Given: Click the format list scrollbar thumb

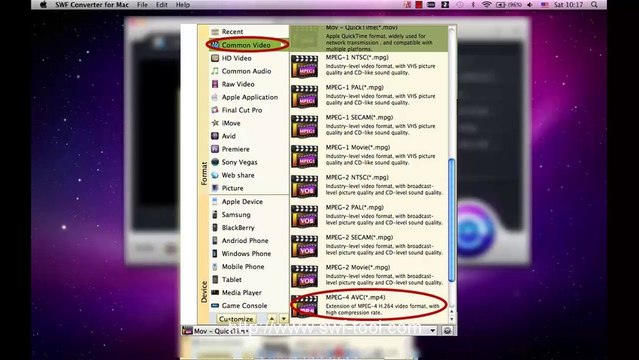Looking at the screenshot, I should click(x=452, y=220).
